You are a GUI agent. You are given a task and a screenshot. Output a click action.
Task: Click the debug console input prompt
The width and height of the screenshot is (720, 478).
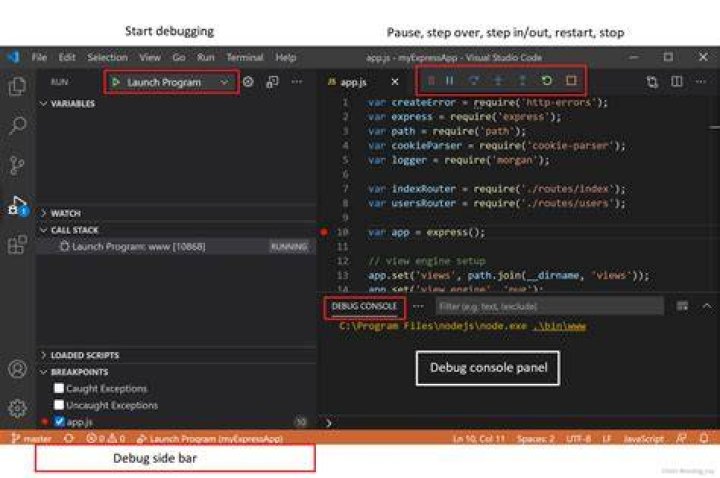[x=521, y=423]
